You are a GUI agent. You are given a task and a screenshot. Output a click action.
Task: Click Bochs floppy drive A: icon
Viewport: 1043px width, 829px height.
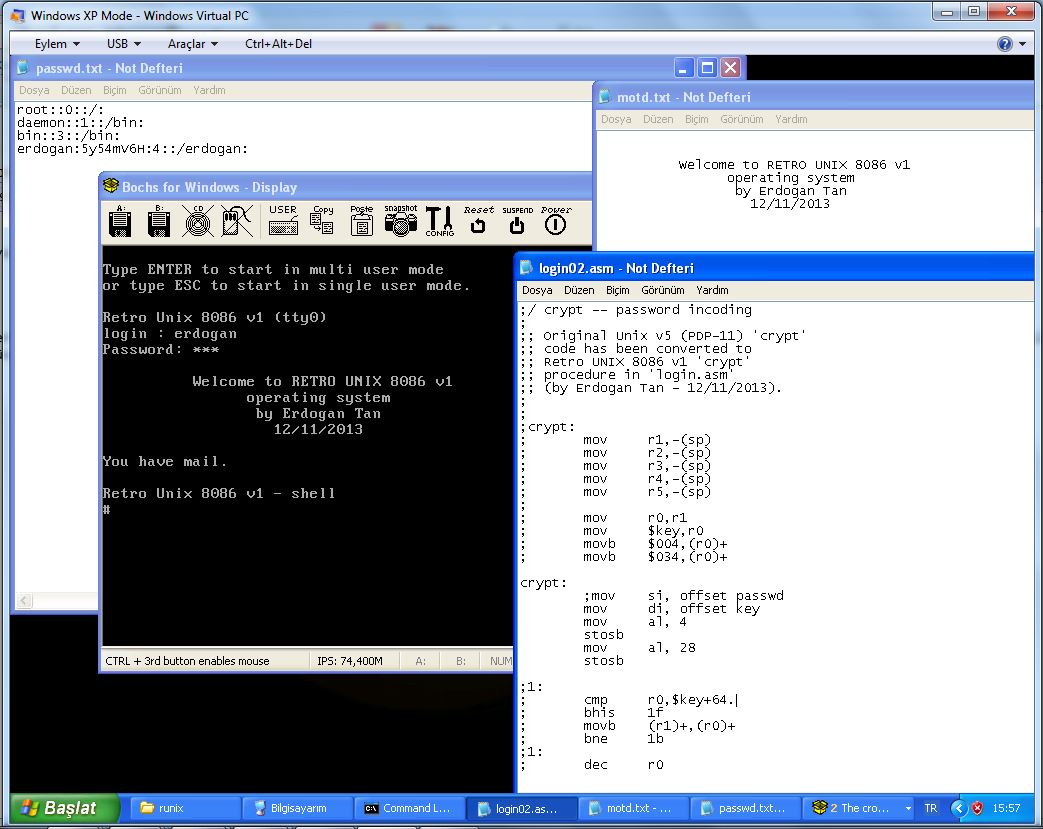pos(120,221)
